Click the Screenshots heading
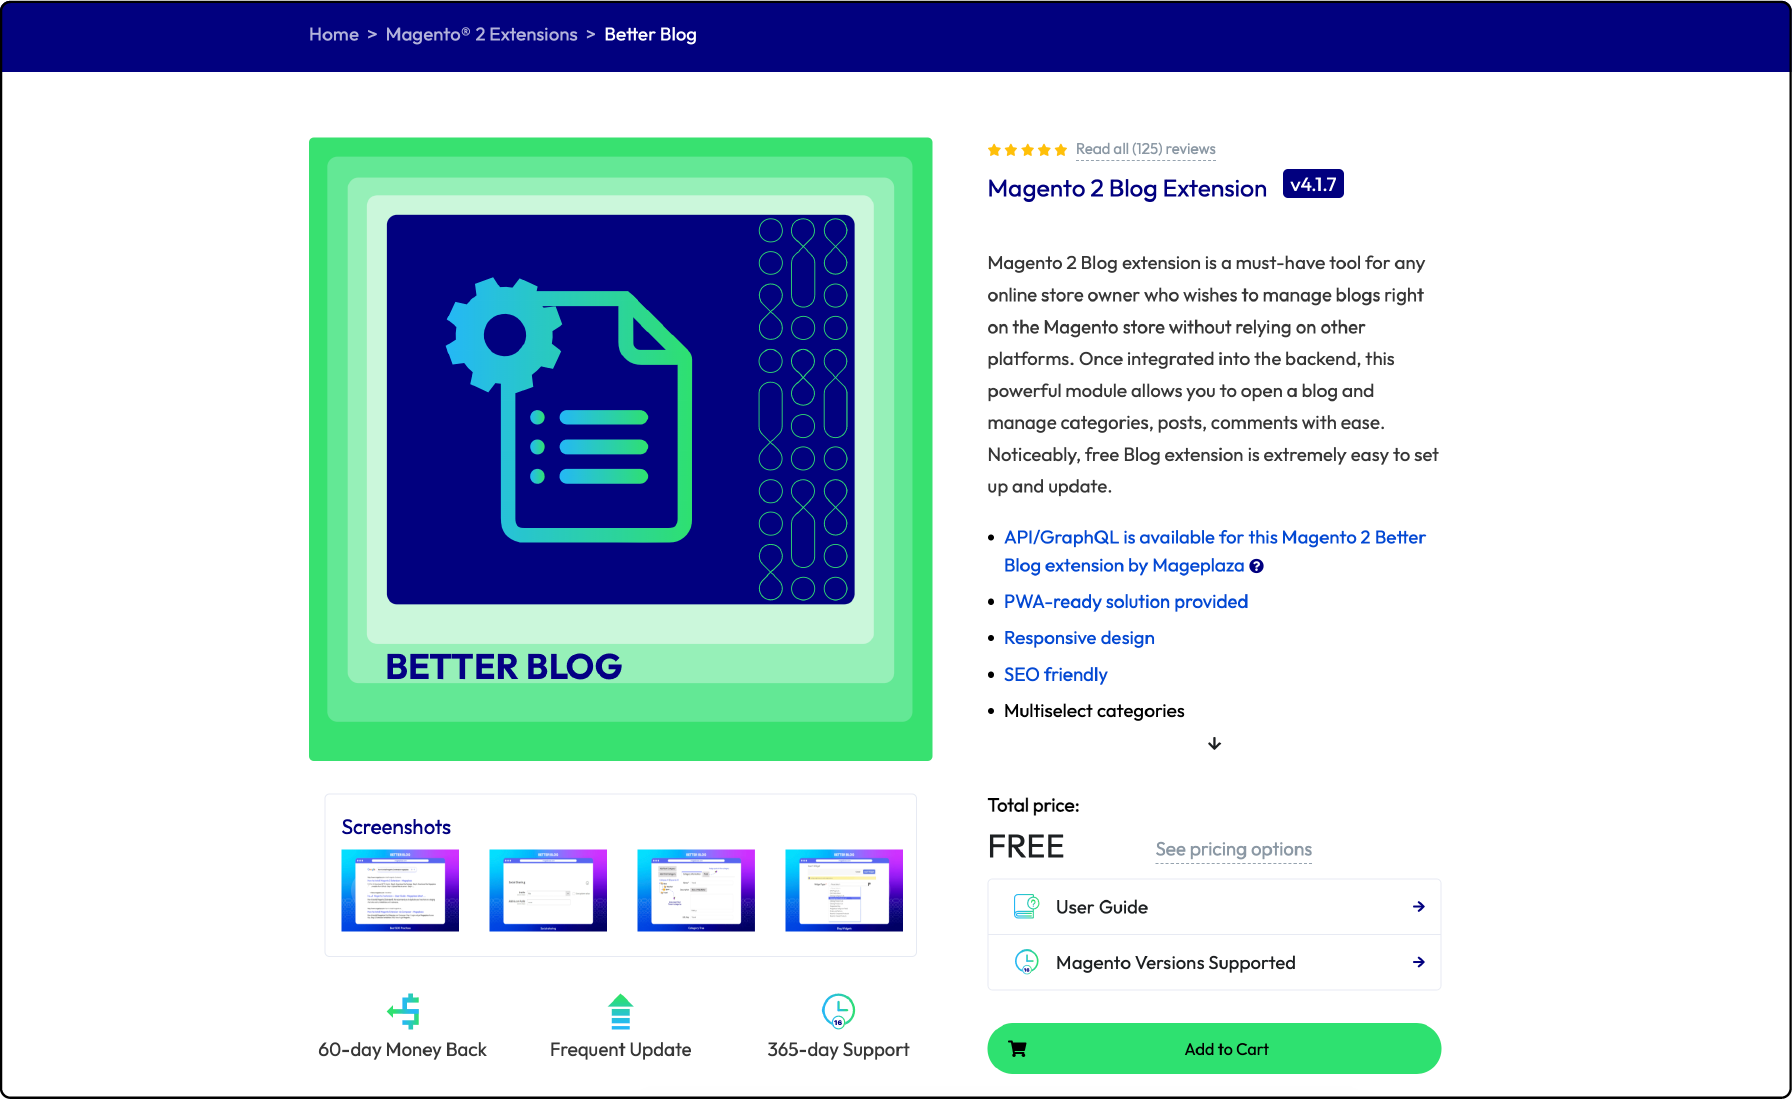Screen dimensions: 1792x1099 [396, 827]
